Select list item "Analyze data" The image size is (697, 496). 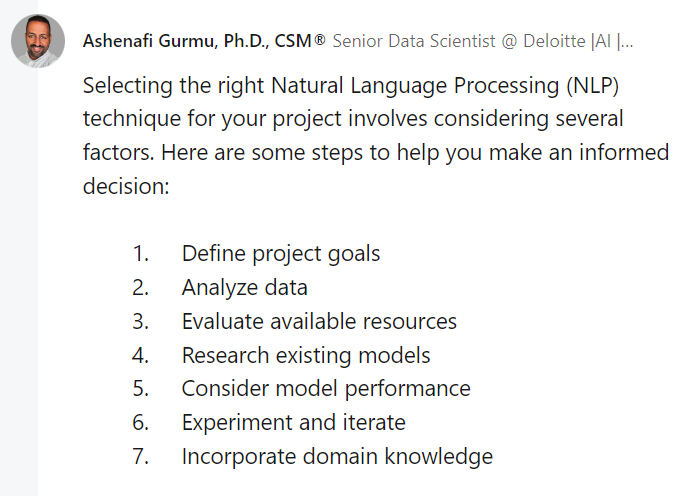(x=244, y=288)
